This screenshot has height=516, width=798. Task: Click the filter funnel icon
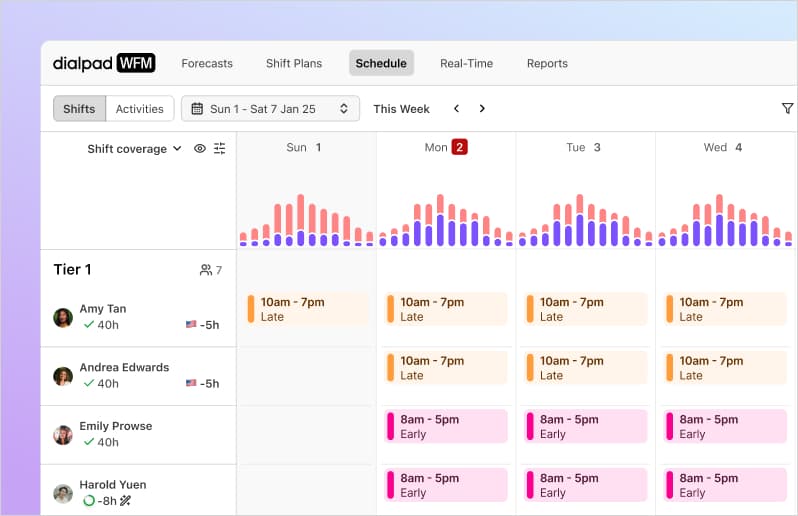[x=787, y=108]
